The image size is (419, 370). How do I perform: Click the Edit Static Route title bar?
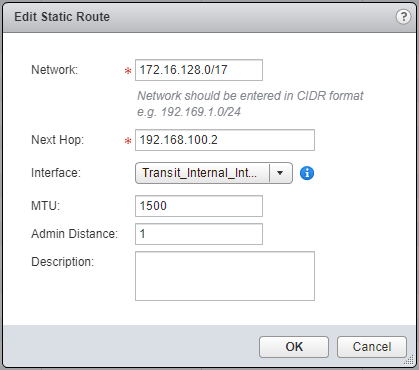point(209,17)
